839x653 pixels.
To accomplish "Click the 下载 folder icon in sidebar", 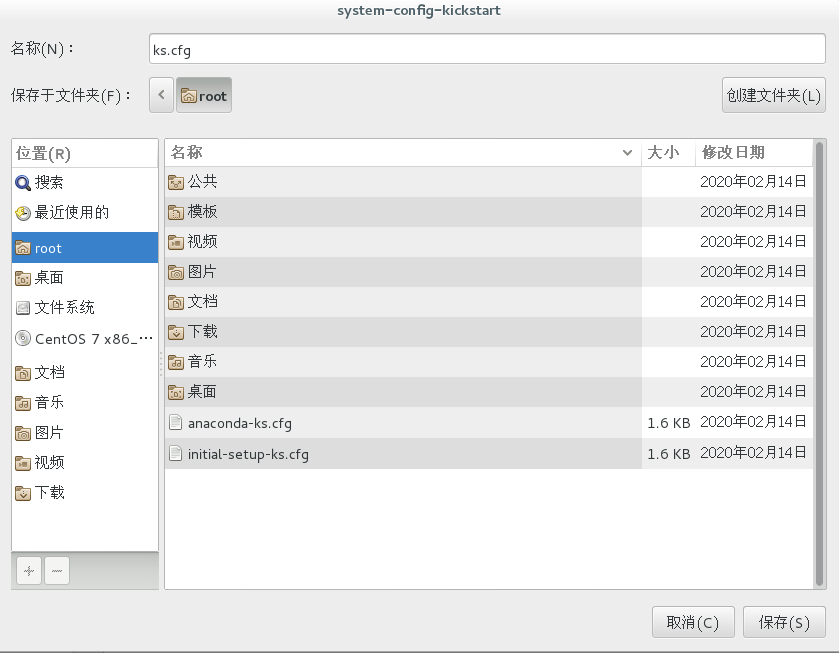I will [x=23, y=493].
